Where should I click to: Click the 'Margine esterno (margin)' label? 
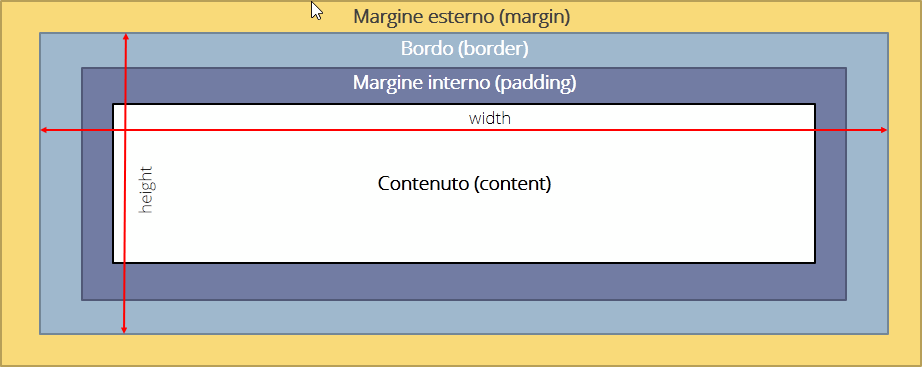pos(462,16)
